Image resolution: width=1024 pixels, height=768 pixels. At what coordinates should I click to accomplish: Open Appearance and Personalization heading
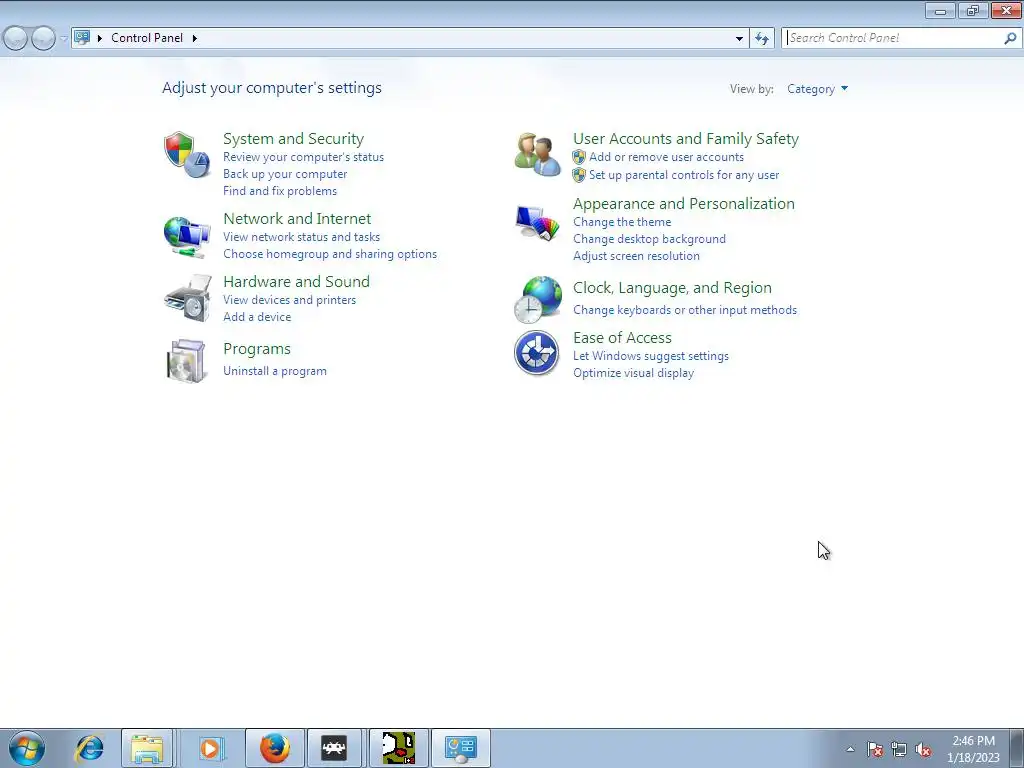coord(684,203)
